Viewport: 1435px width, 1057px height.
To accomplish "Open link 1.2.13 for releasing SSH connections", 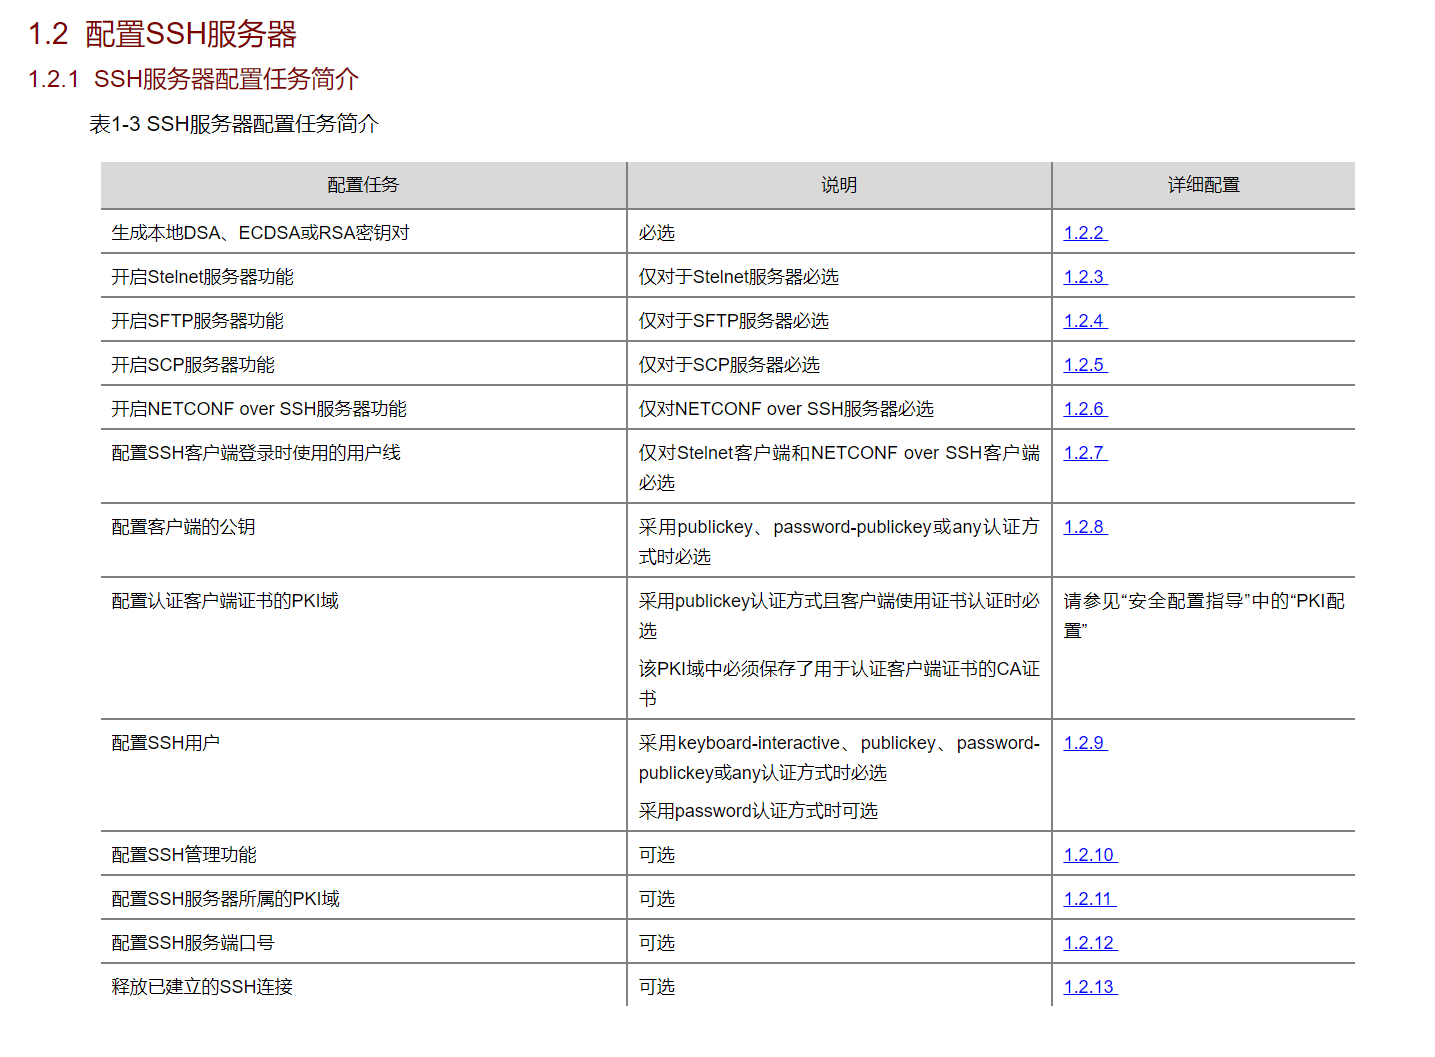I will [x=1090, y=987].
